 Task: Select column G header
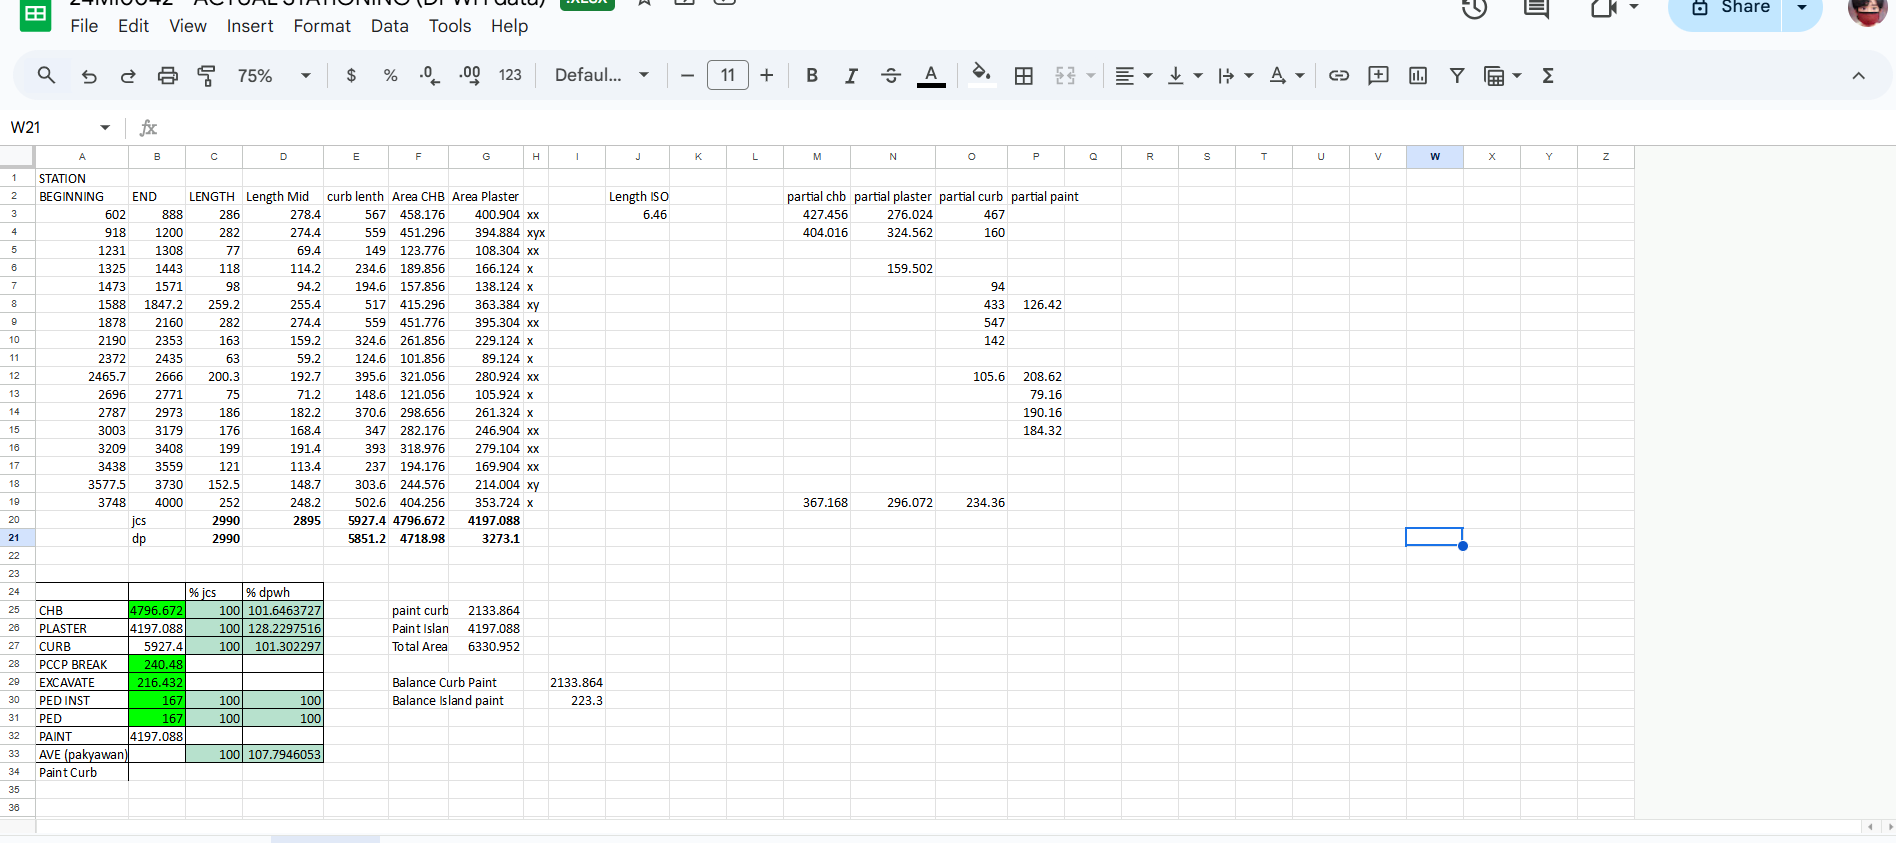tap(486, 156)
